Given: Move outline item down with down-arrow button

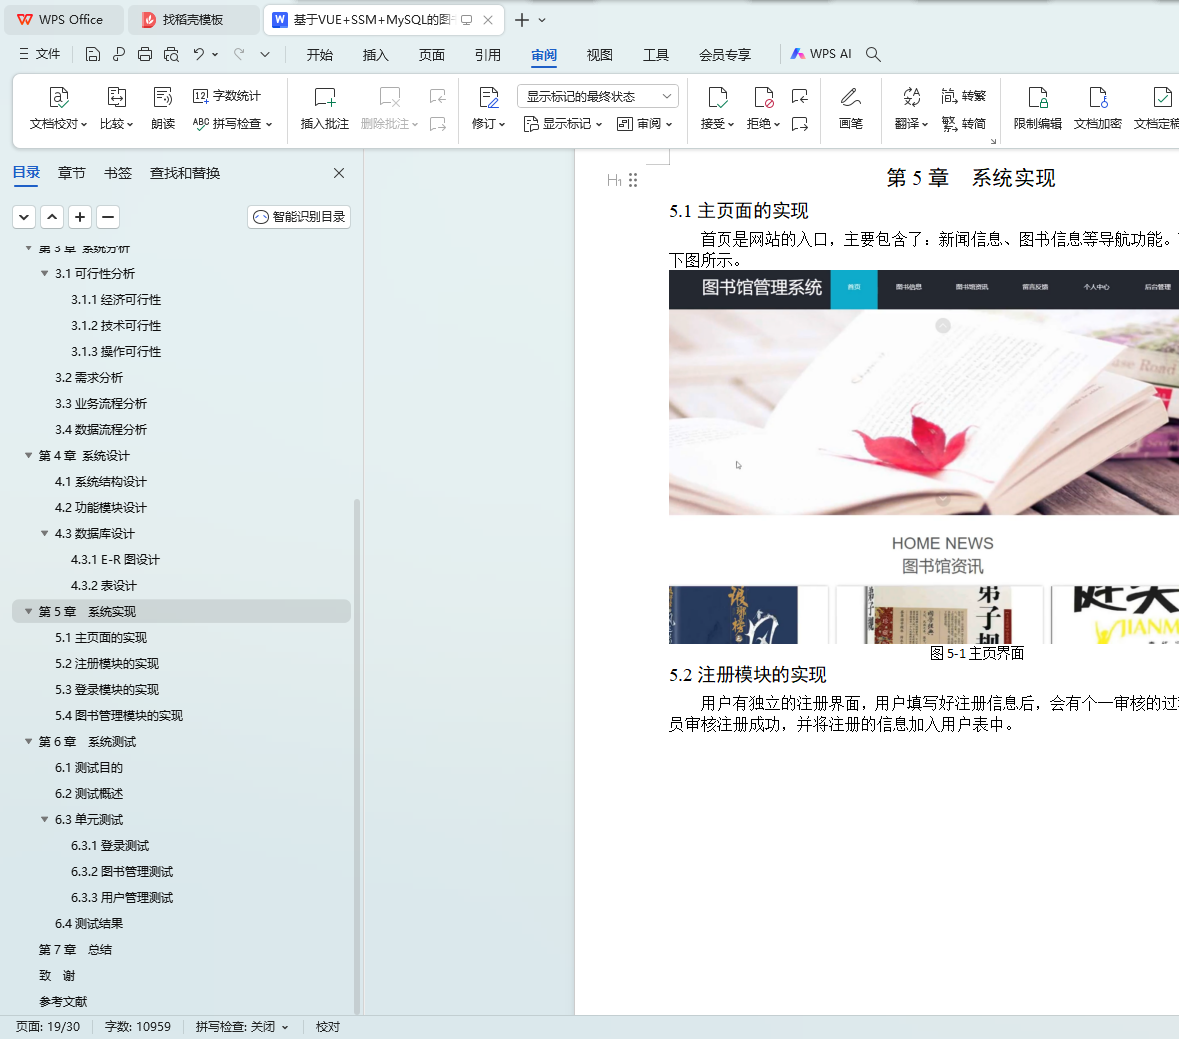Looking at the screenshot, I should [24, 217].
